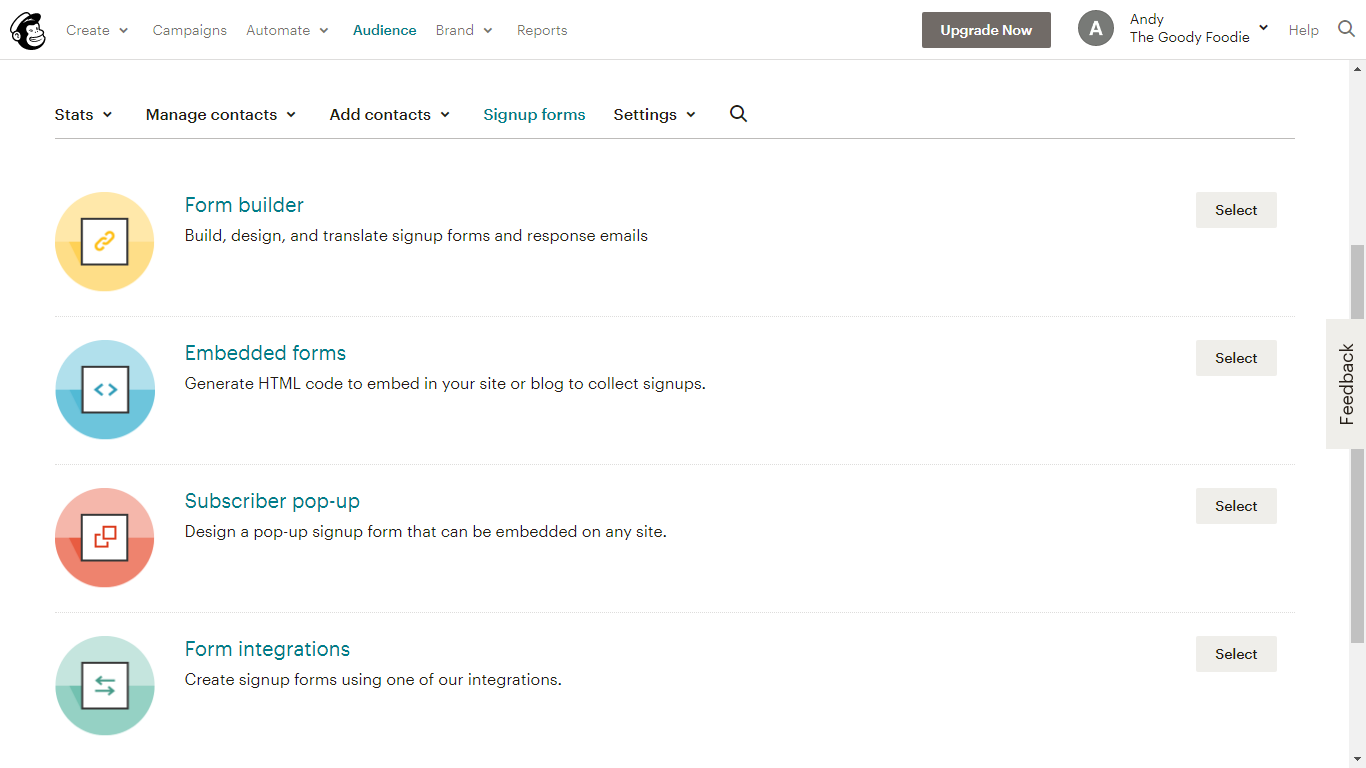Expand the Settings dropdown

point(655,114)
